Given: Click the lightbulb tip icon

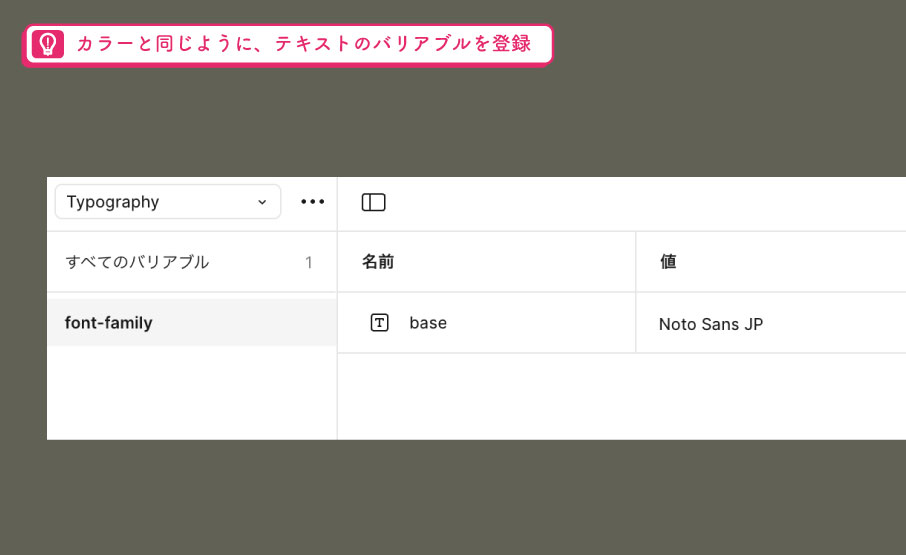Looking at the screenshot, I should point(47,44).
